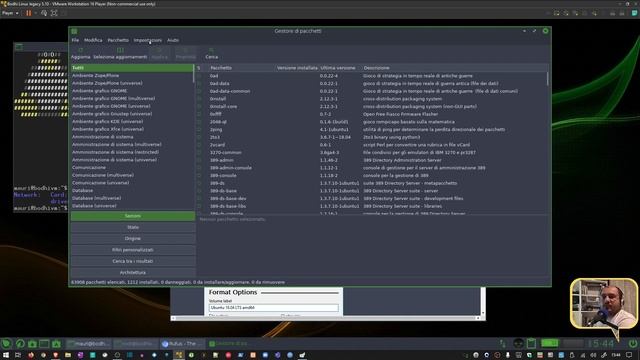The image size is (640, 360).
Task: Click the green battery indicator on shelf
Action: click(x=549, y=343)
